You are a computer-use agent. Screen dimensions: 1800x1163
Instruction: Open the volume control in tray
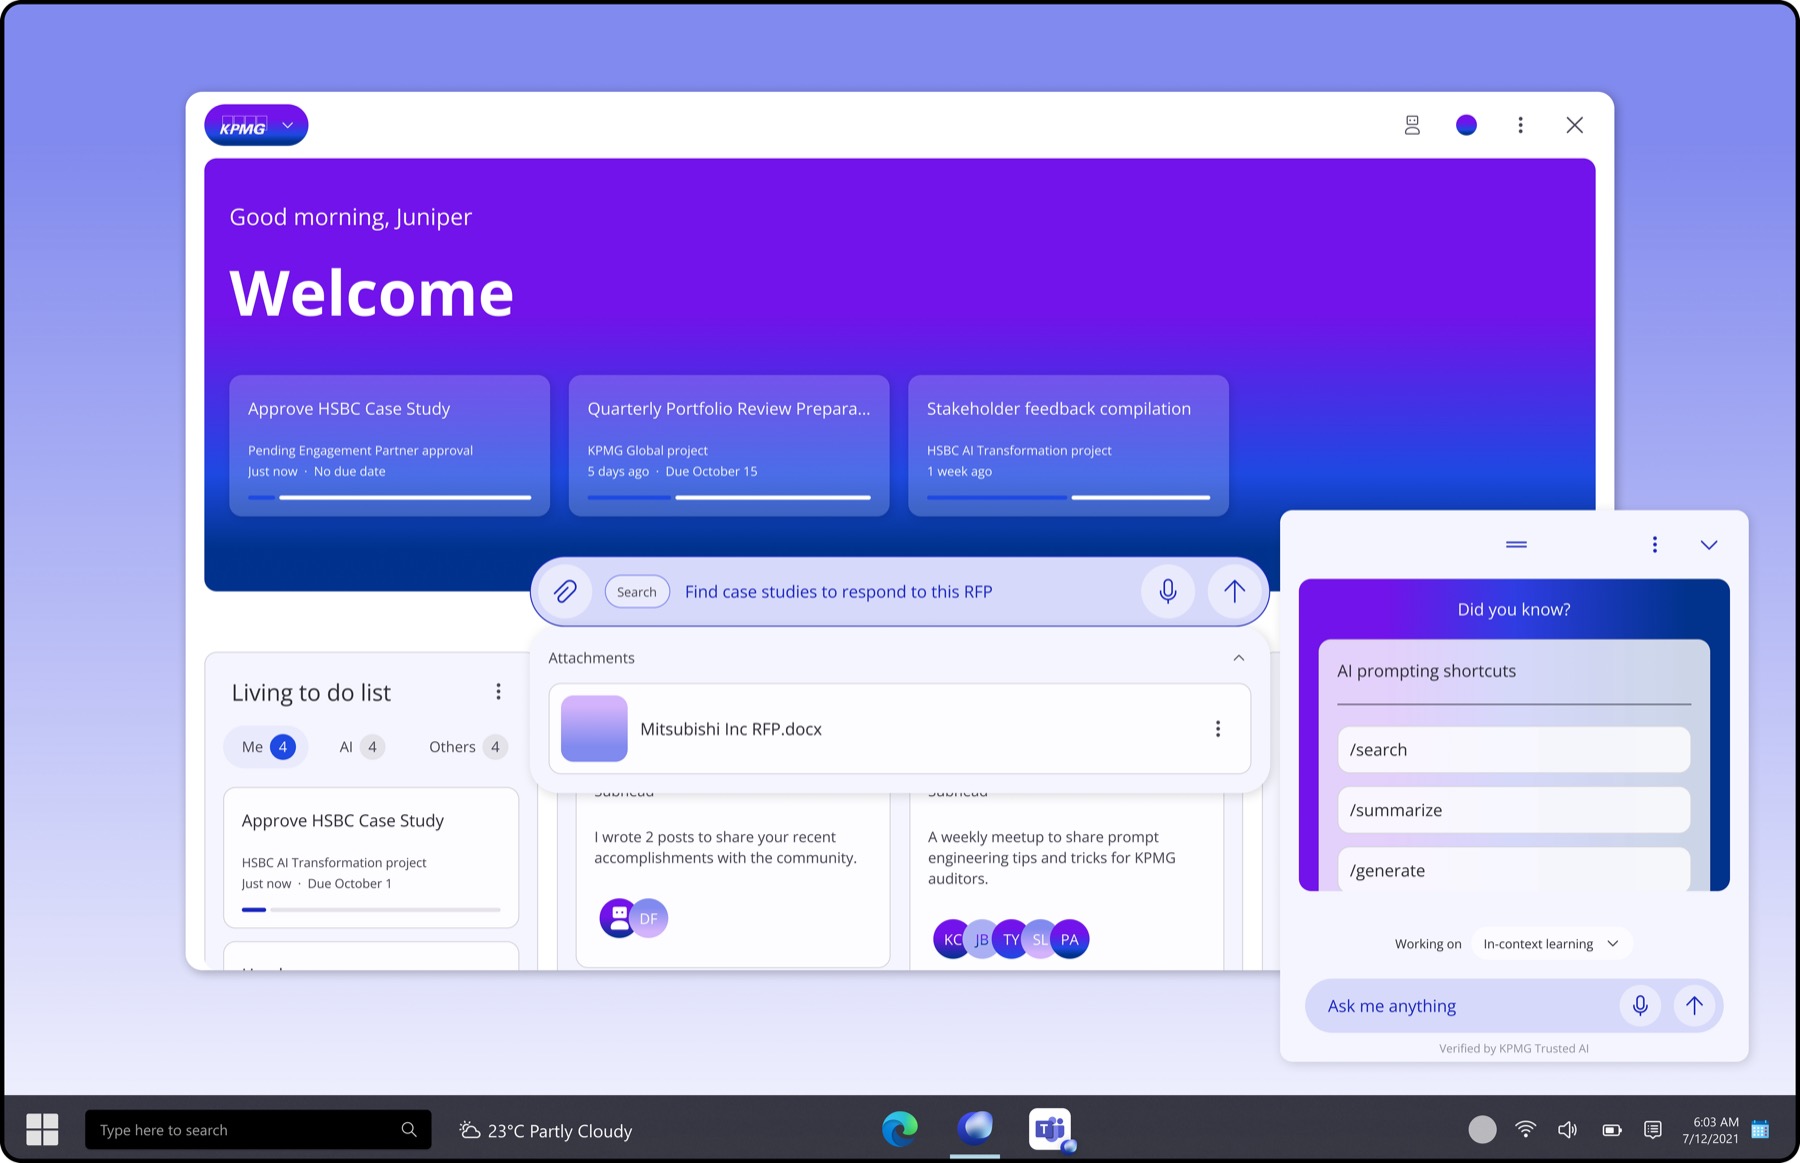1567,1130
